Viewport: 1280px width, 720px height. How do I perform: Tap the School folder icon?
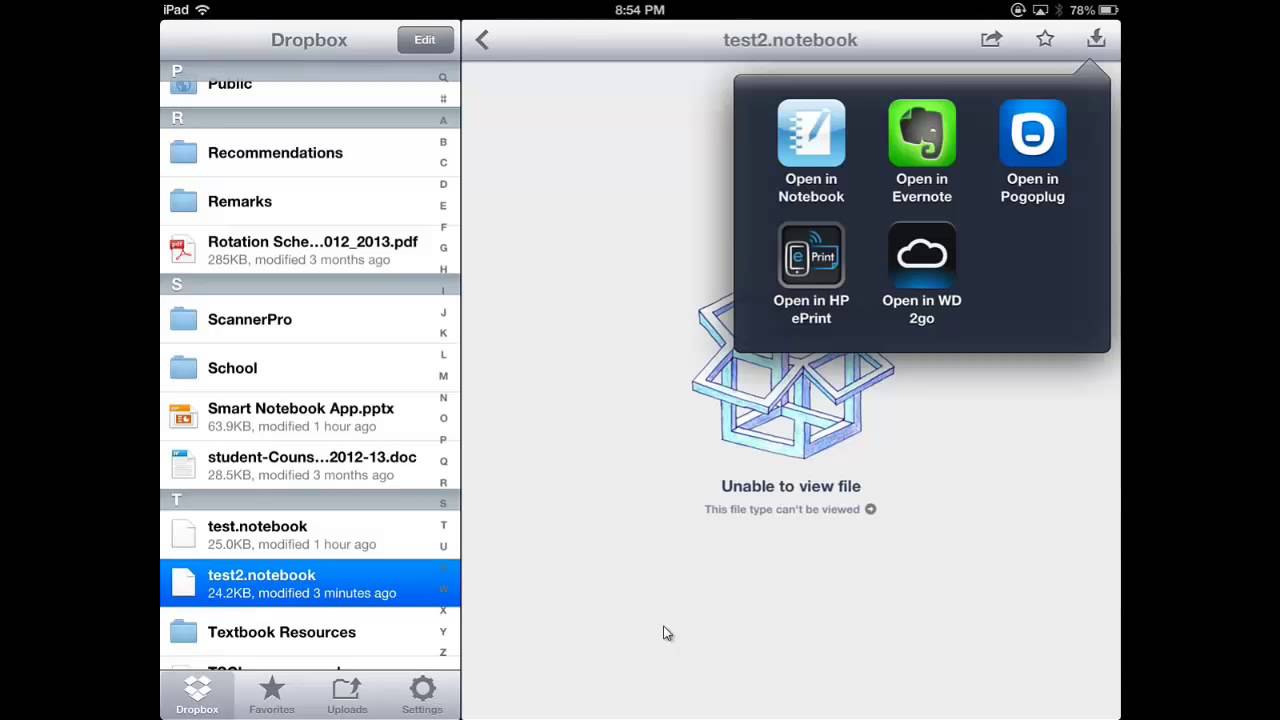click(x=183, y=368)
